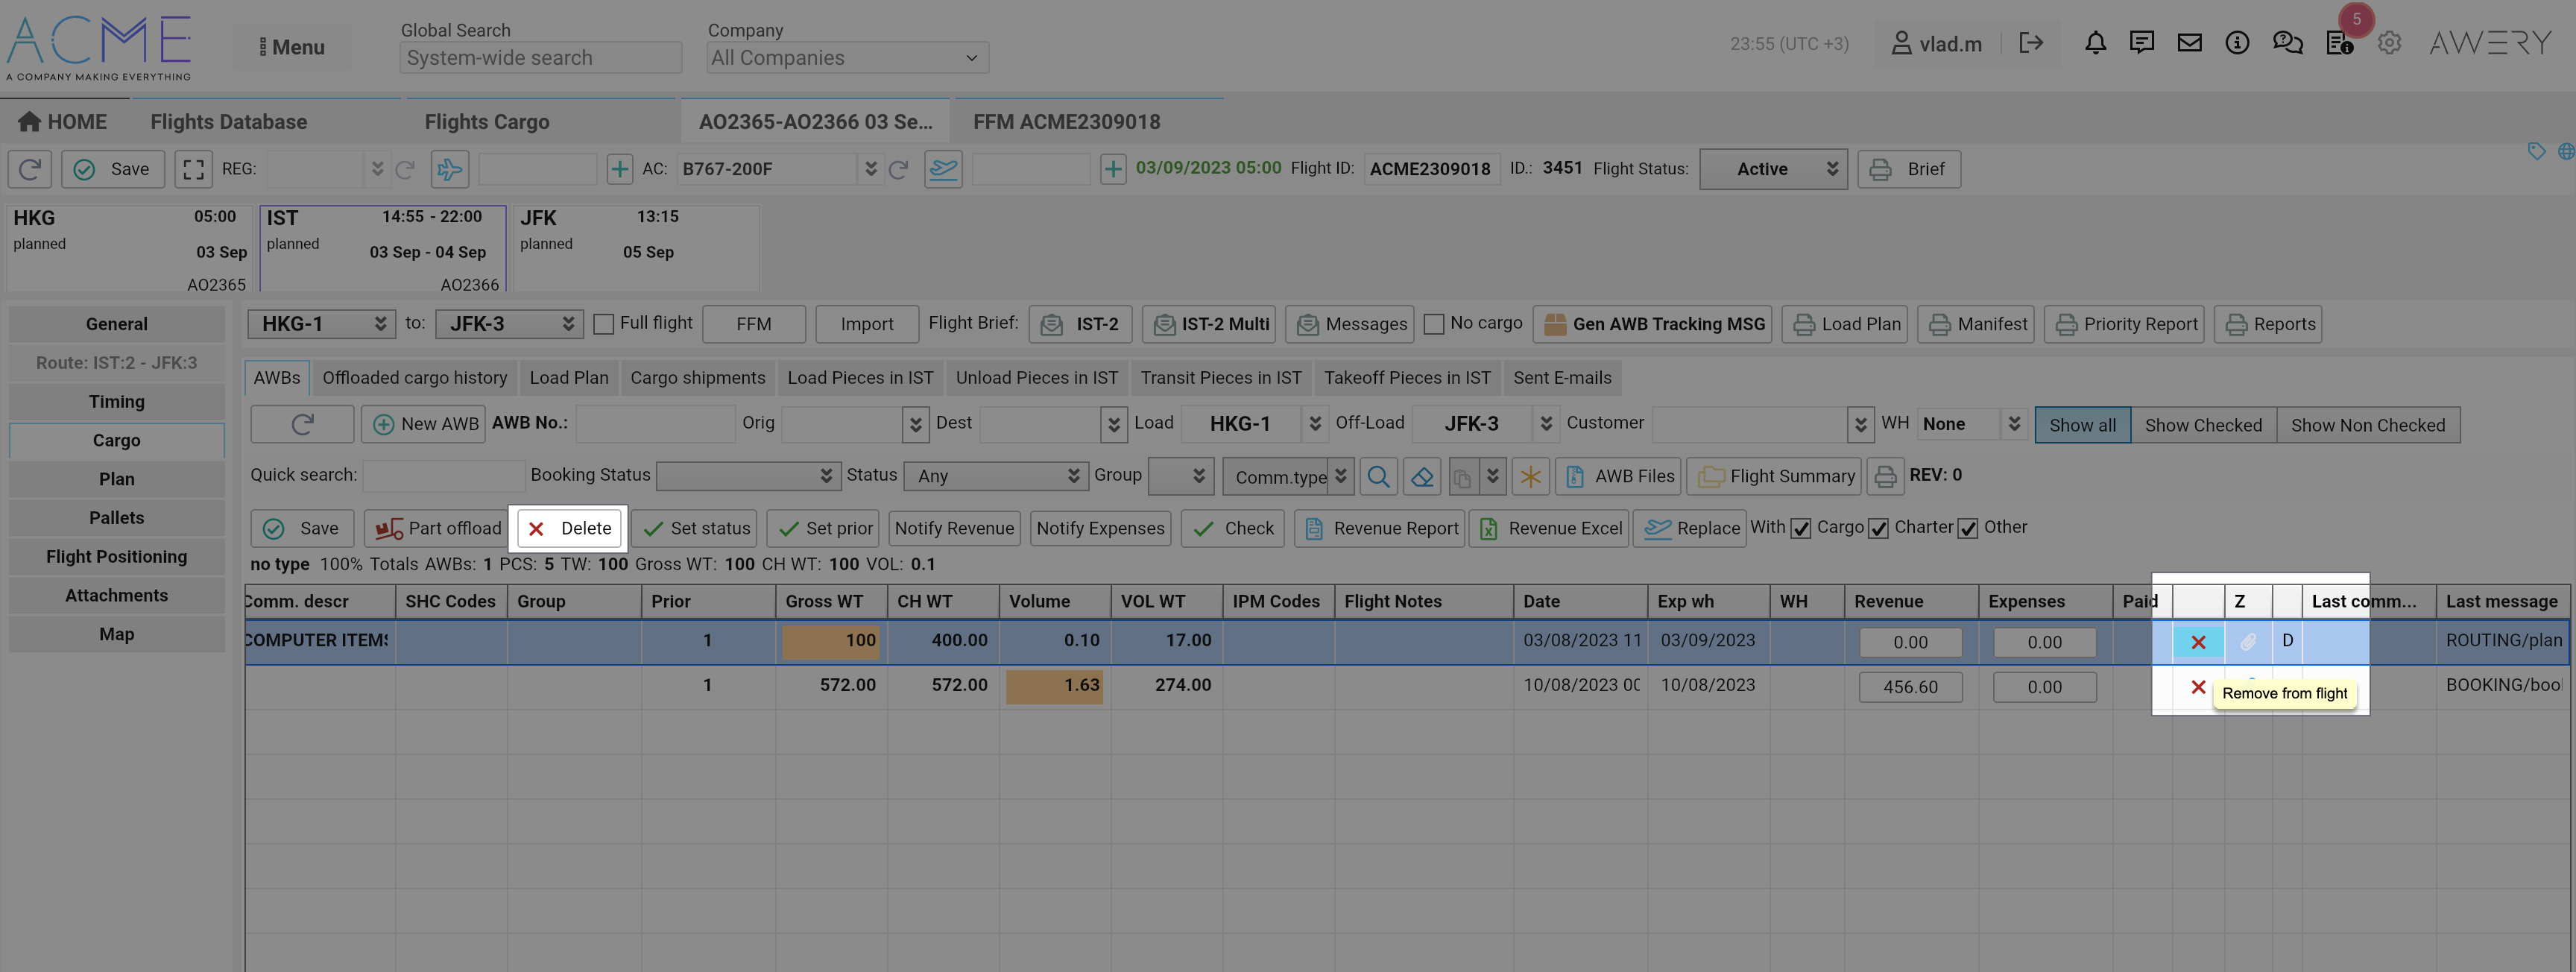Click the orange asterisk icon

[x=1530, y=476]
